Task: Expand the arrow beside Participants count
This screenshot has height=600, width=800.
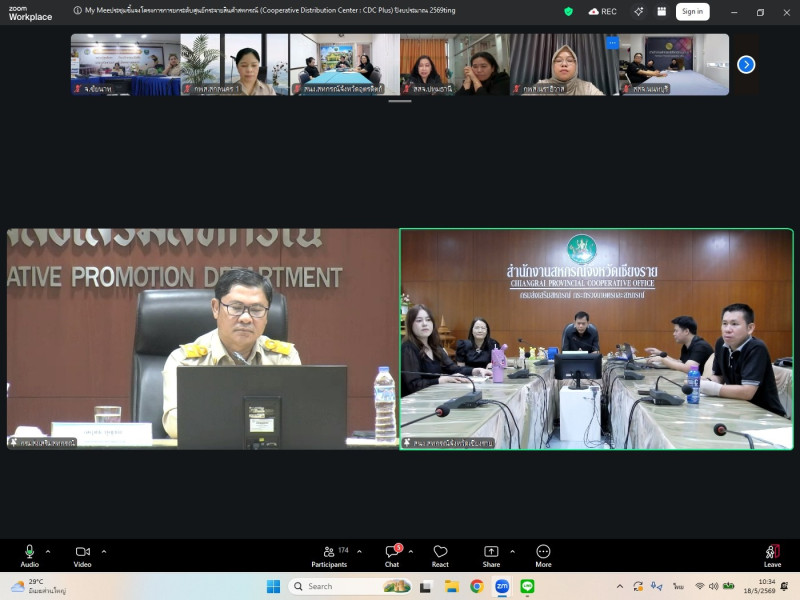Action: click(x=359, y=552)
